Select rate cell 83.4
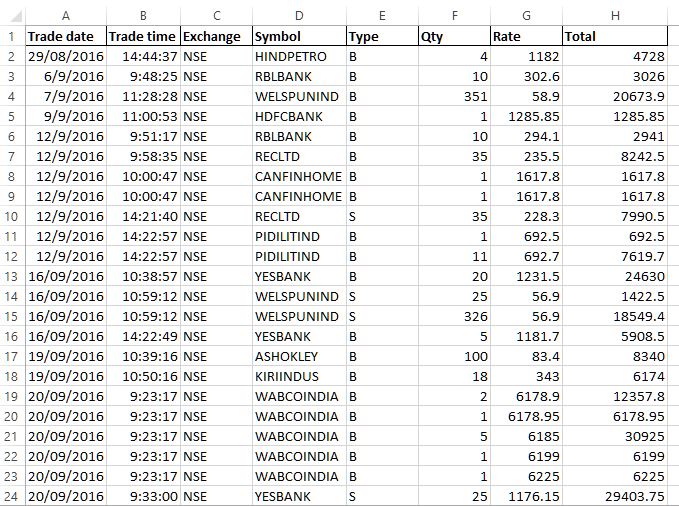Viewport: 679px width, 506px height. coord(527,356)
